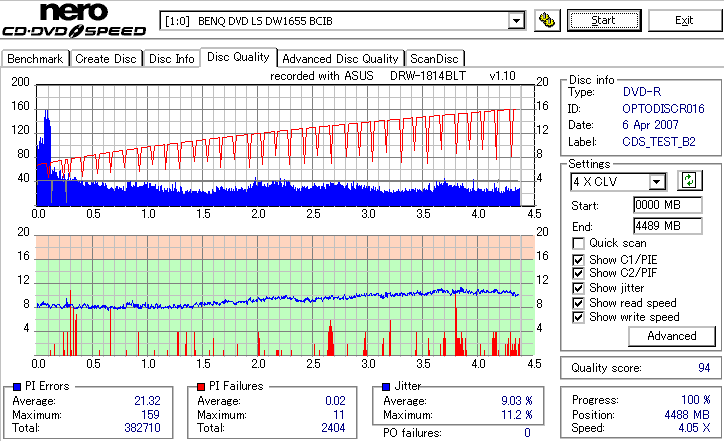Viewport: 724px width, 441px height.
Task: Toggle Show C1/PIE checkbox
Action: (x=578, y=260)
